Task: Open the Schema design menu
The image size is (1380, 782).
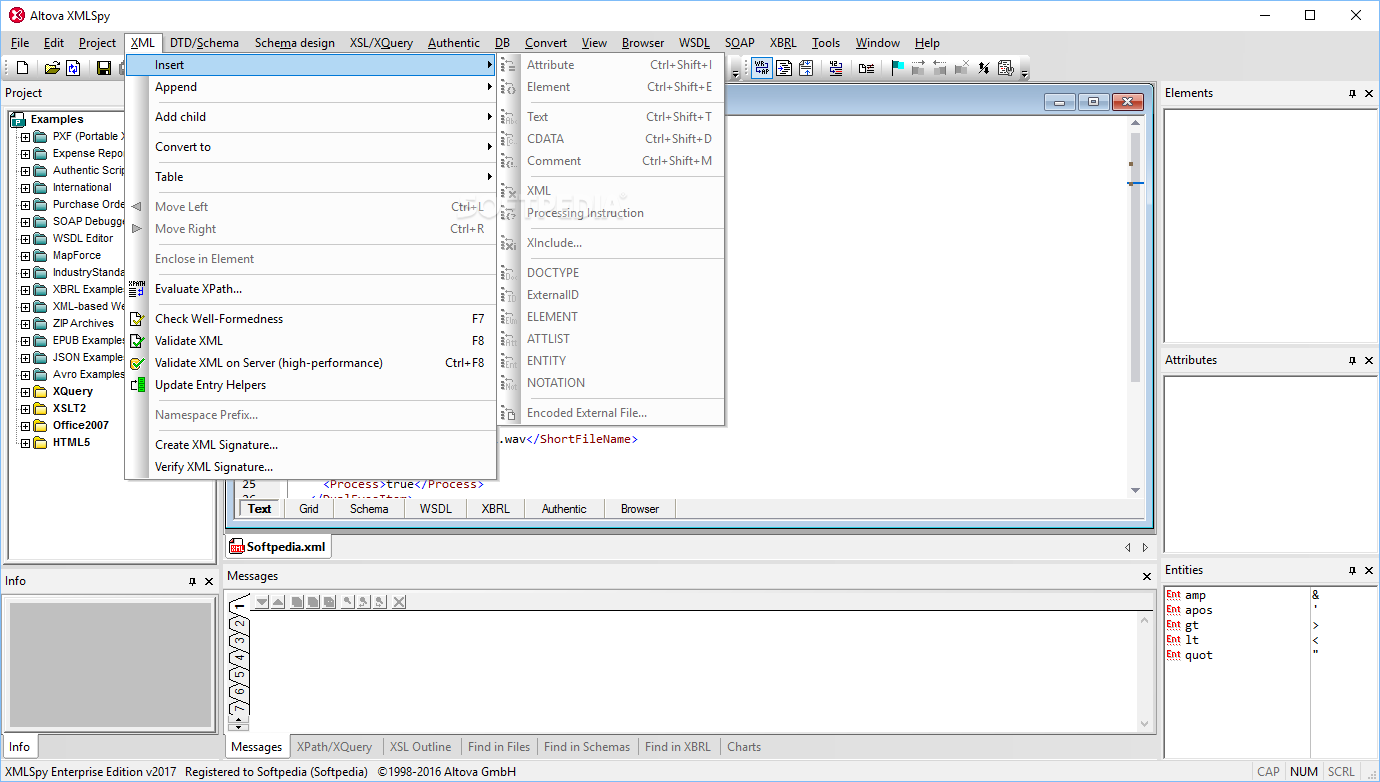Action: (295, 43)
